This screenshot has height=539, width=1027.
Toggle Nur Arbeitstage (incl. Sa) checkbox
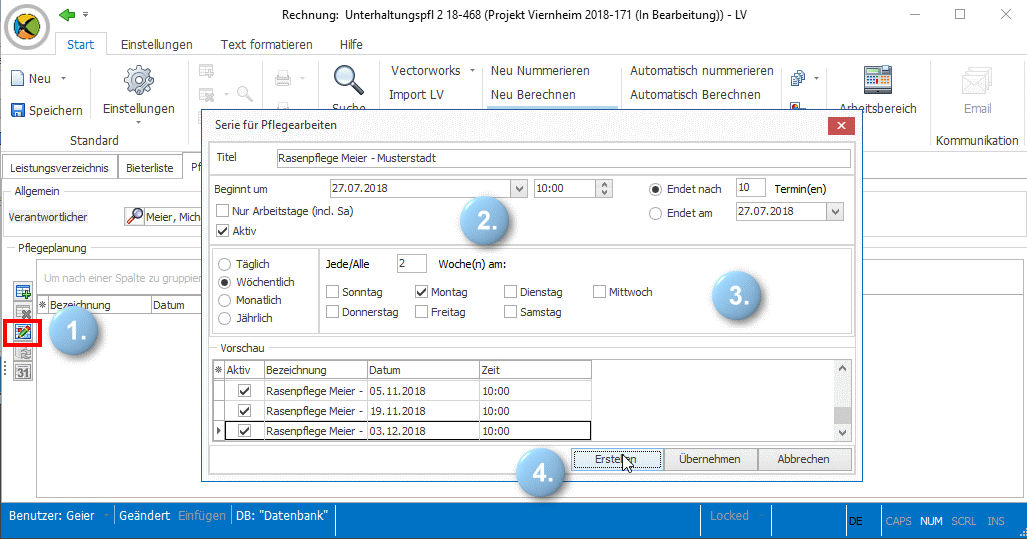pos(223,211)
